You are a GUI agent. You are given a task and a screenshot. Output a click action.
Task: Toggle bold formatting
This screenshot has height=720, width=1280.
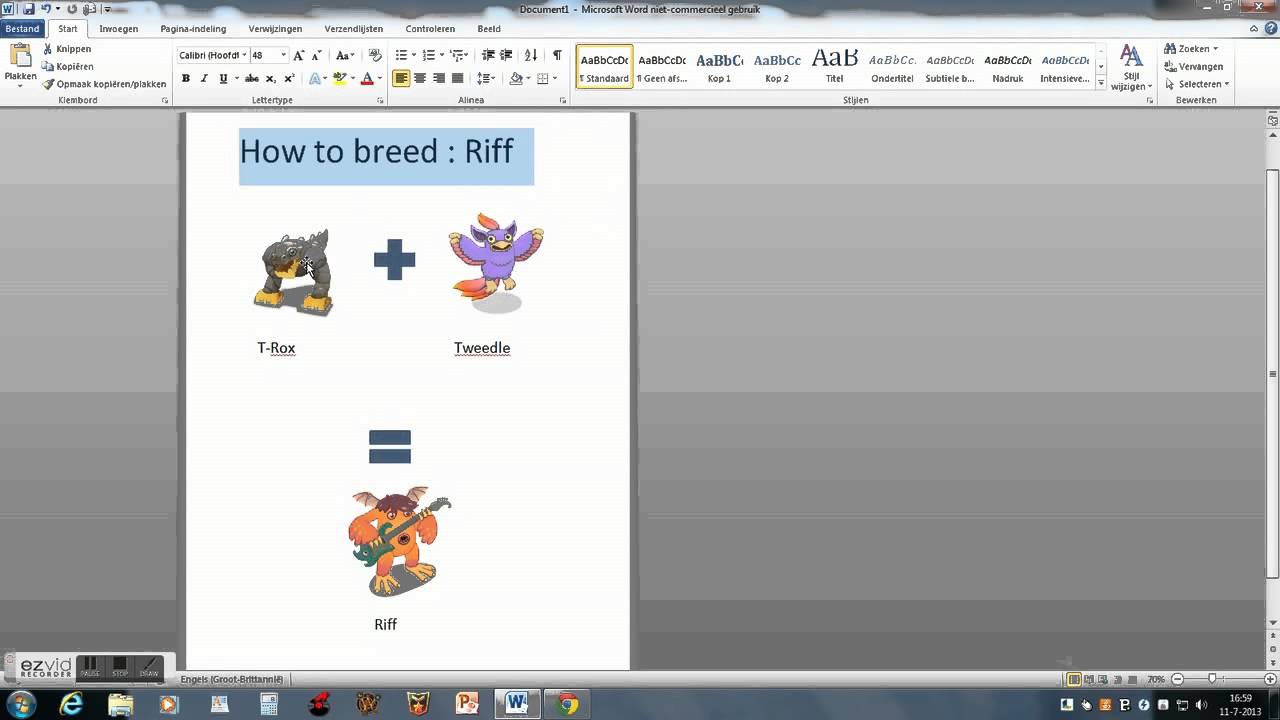185,78
